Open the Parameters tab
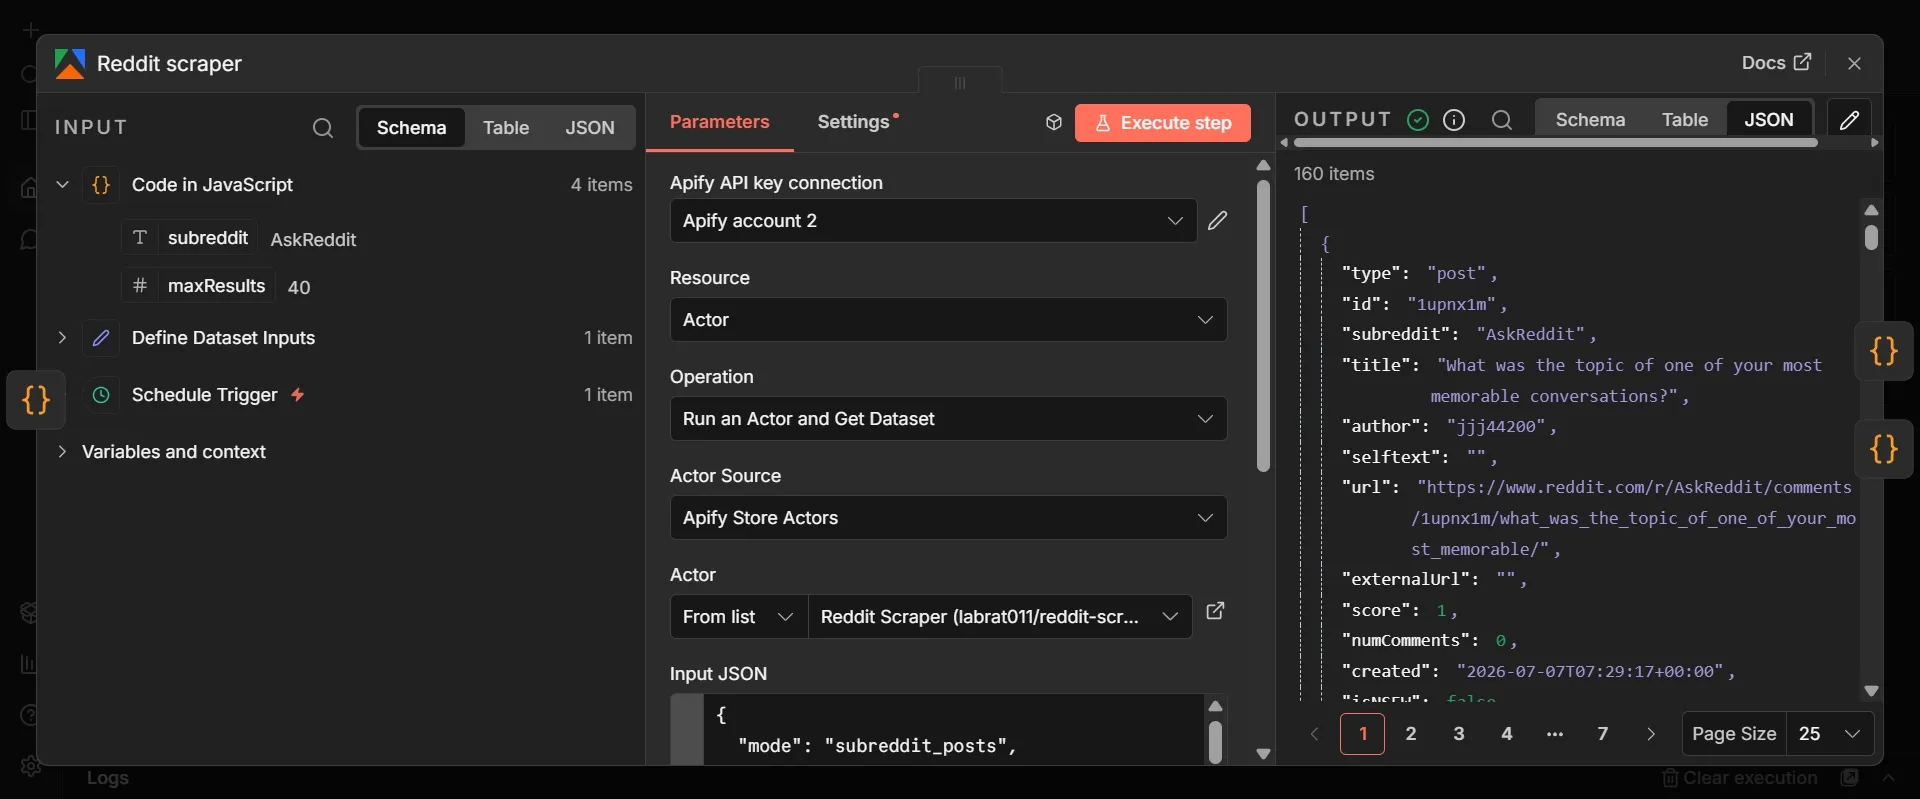 point(720,122)
